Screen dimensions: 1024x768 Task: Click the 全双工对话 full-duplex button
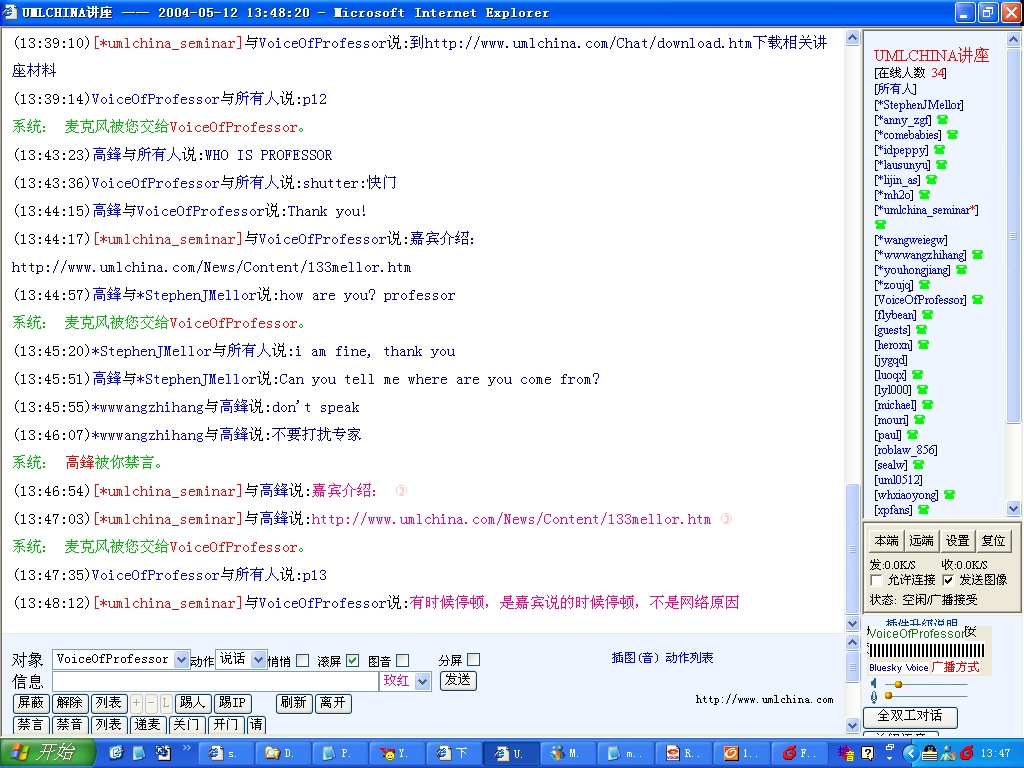point(910,716)
